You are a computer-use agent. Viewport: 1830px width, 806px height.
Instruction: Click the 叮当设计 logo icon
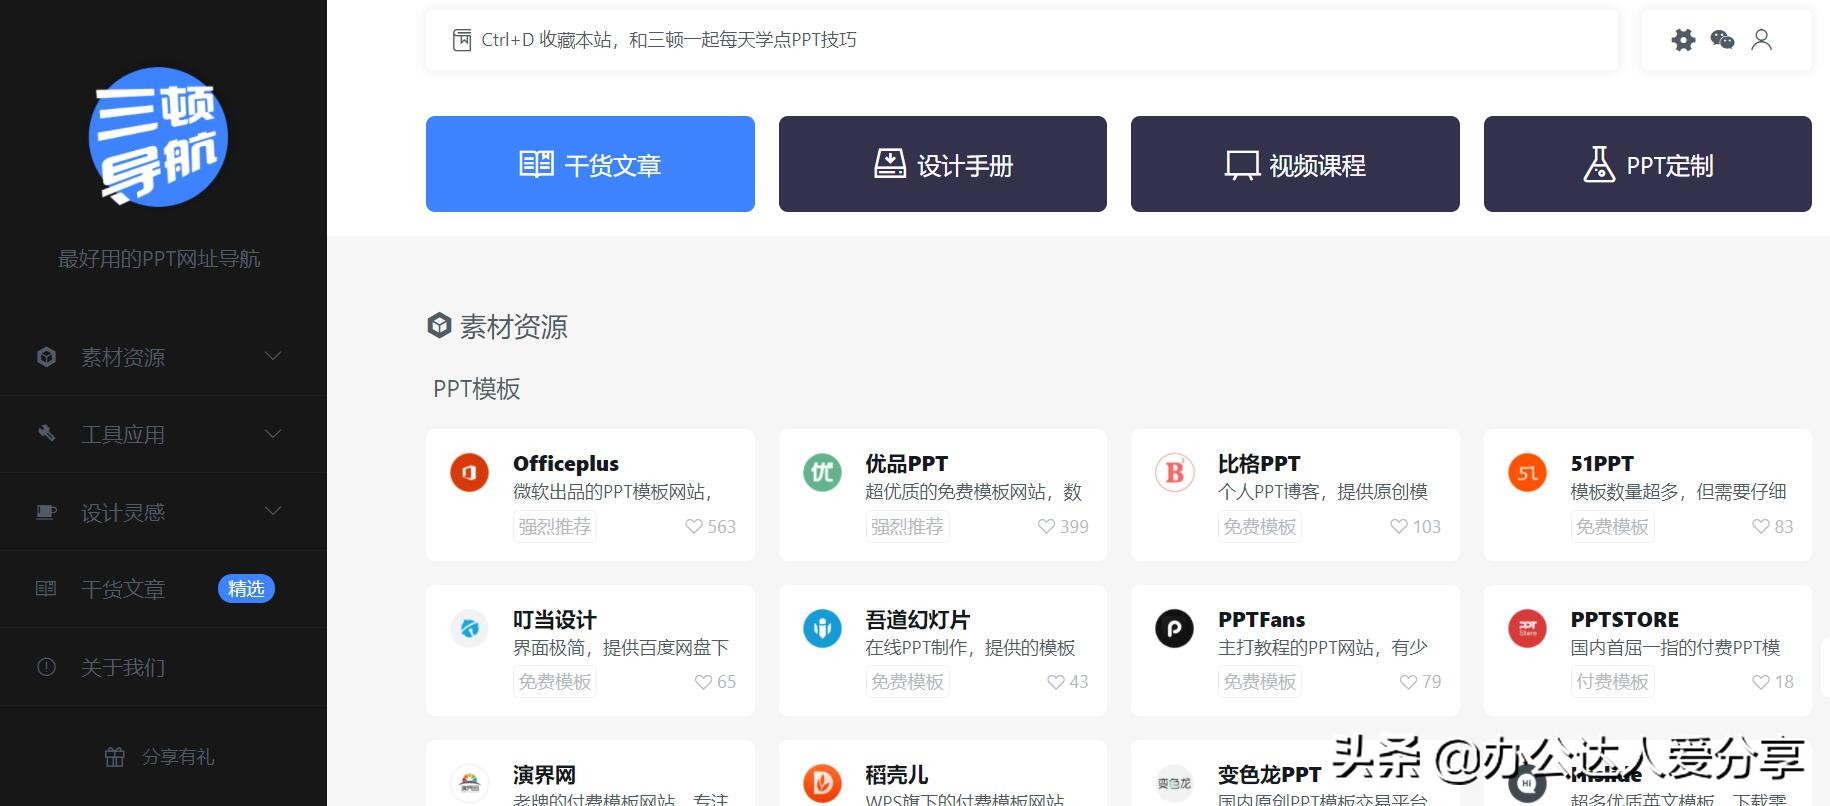(469, 628)
